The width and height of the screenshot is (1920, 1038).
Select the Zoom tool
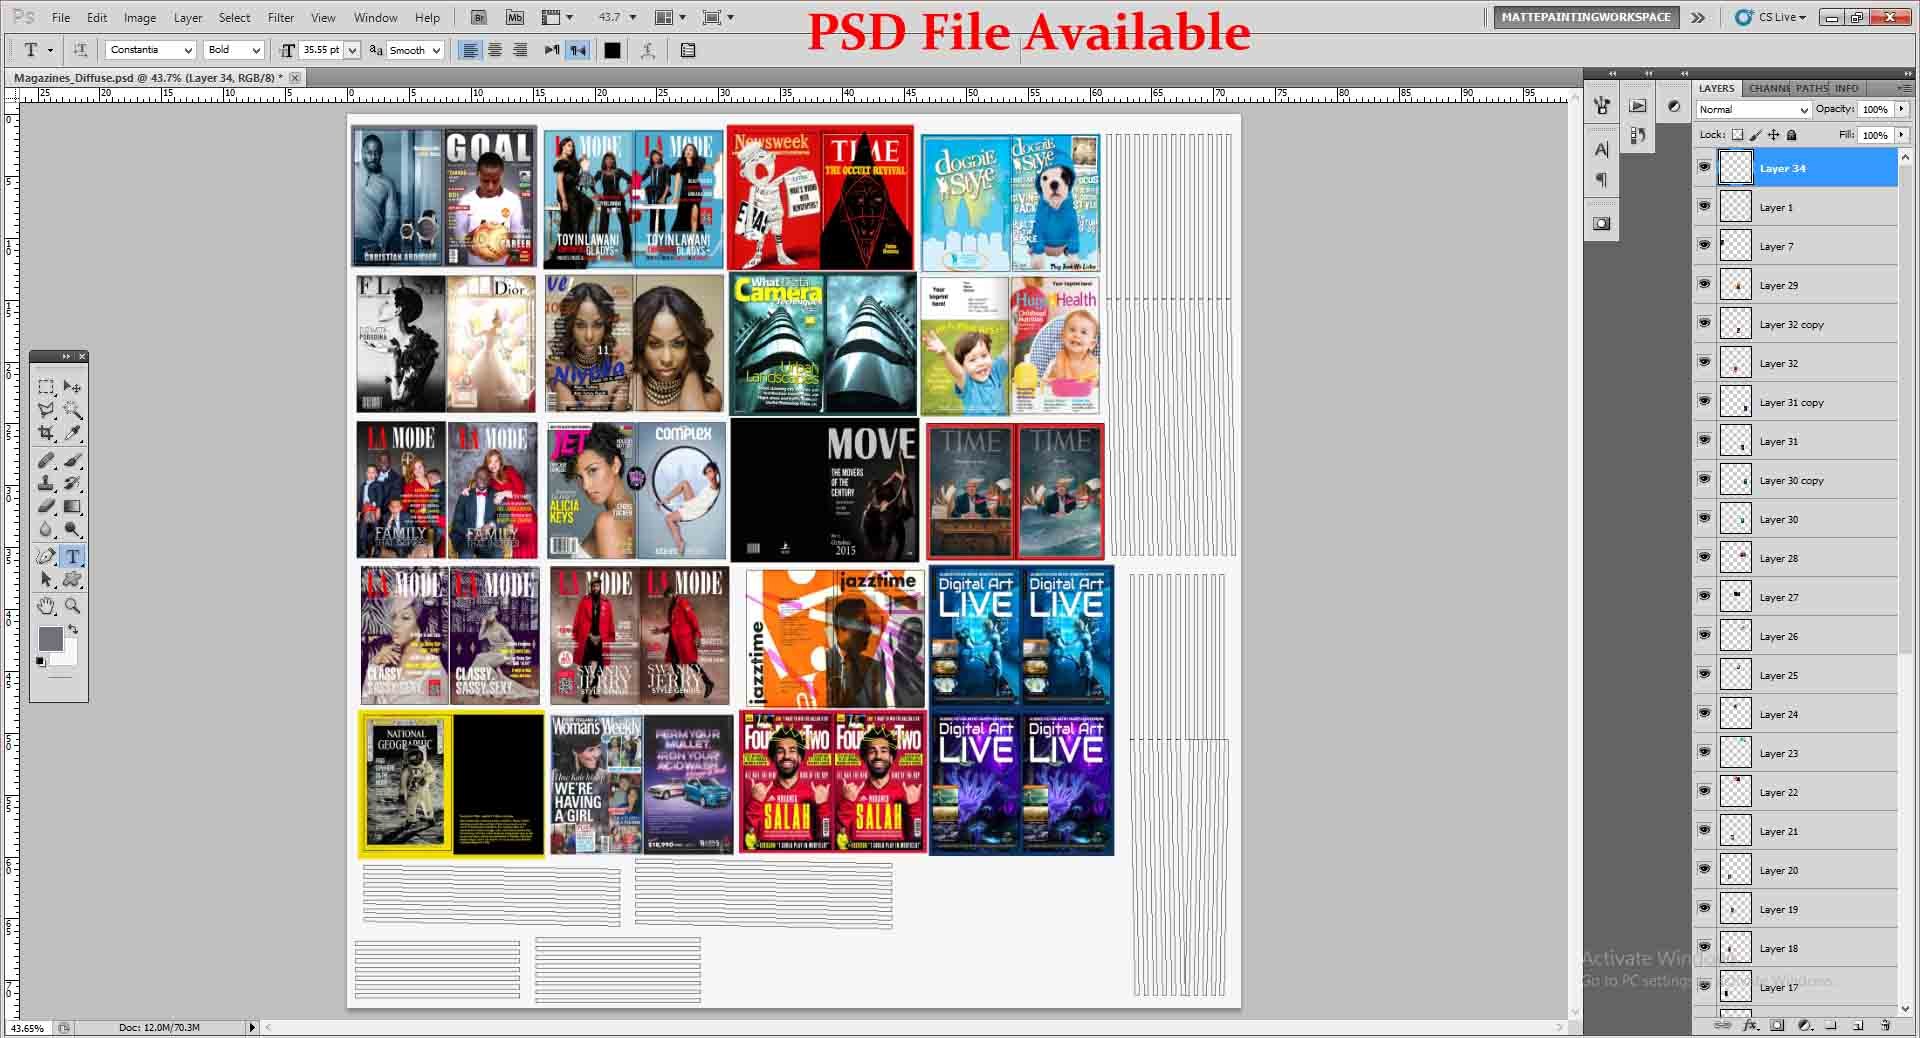pyautogui.click(x=72, y=606)
